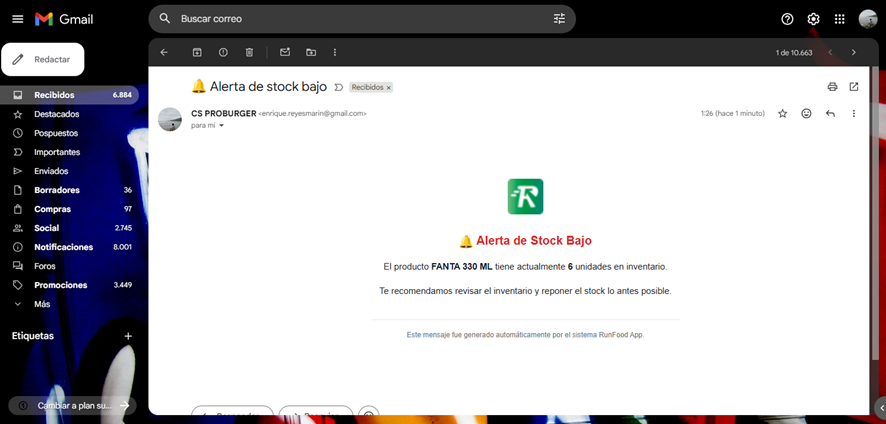Open the account profile avatar
Viewport: 886px width, 424px height.
pos(868,19)
